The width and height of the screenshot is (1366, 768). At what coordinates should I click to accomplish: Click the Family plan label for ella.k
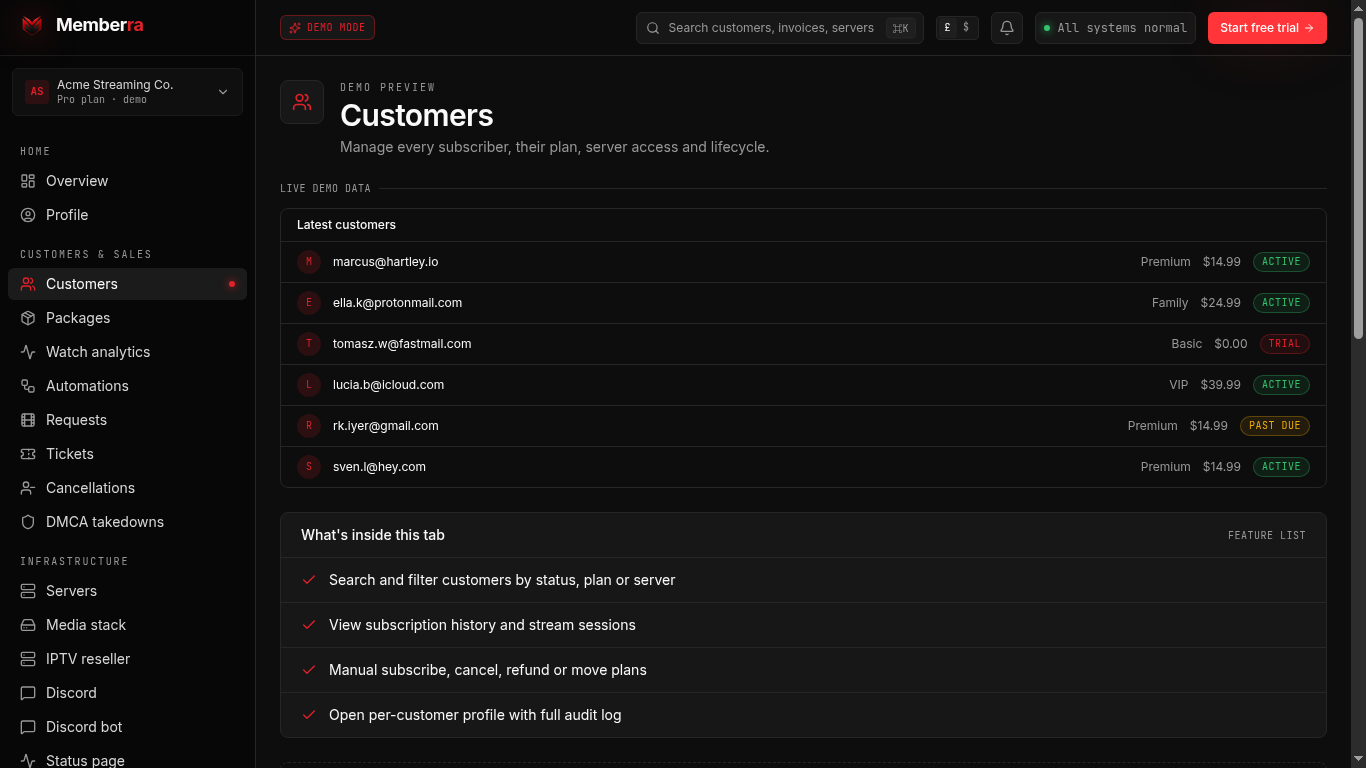(1170, 303)
